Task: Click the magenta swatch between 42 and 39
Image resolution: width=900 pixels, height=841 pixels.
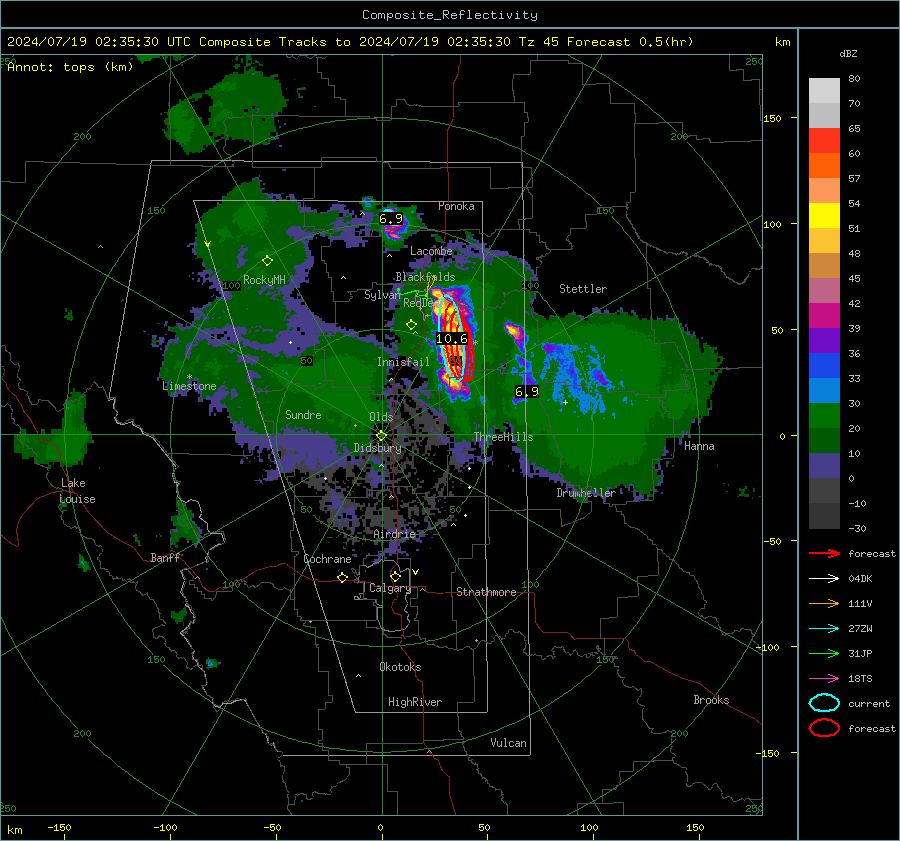Action: [x=824, y=316]
